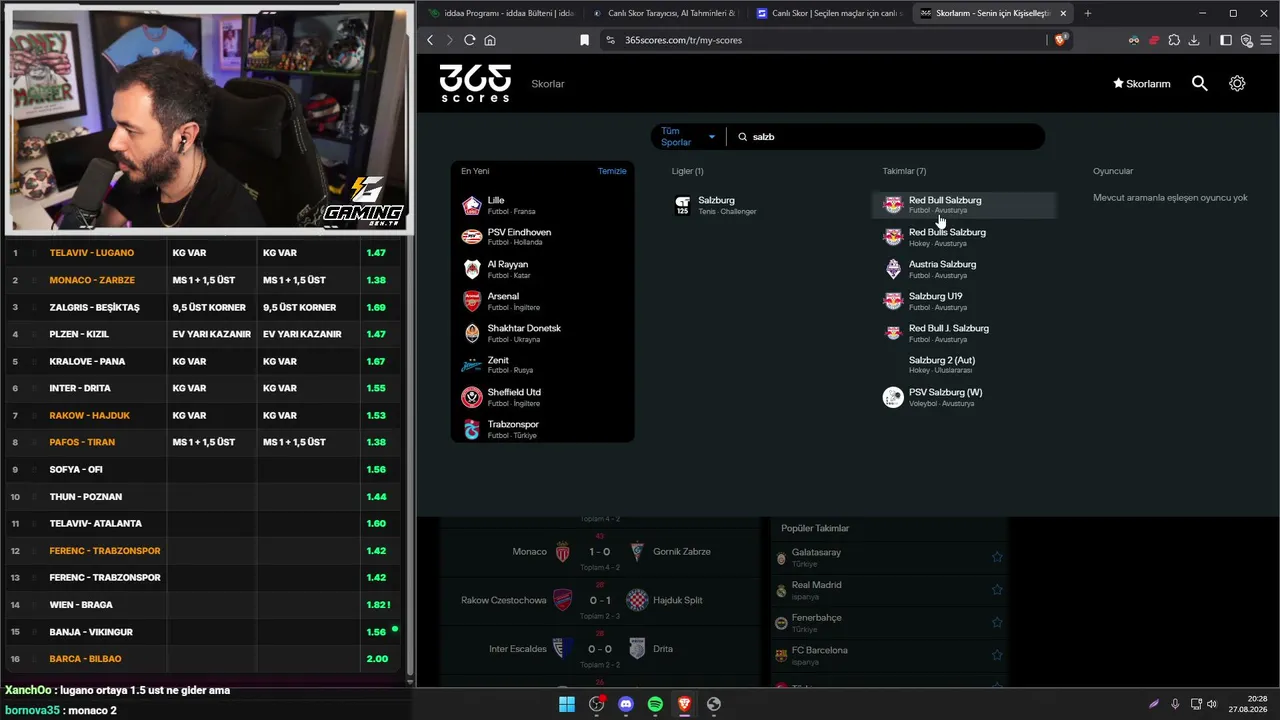Open Al Rayyan from recent searches
Screen dimensions: 1280x720
(543, 269)
